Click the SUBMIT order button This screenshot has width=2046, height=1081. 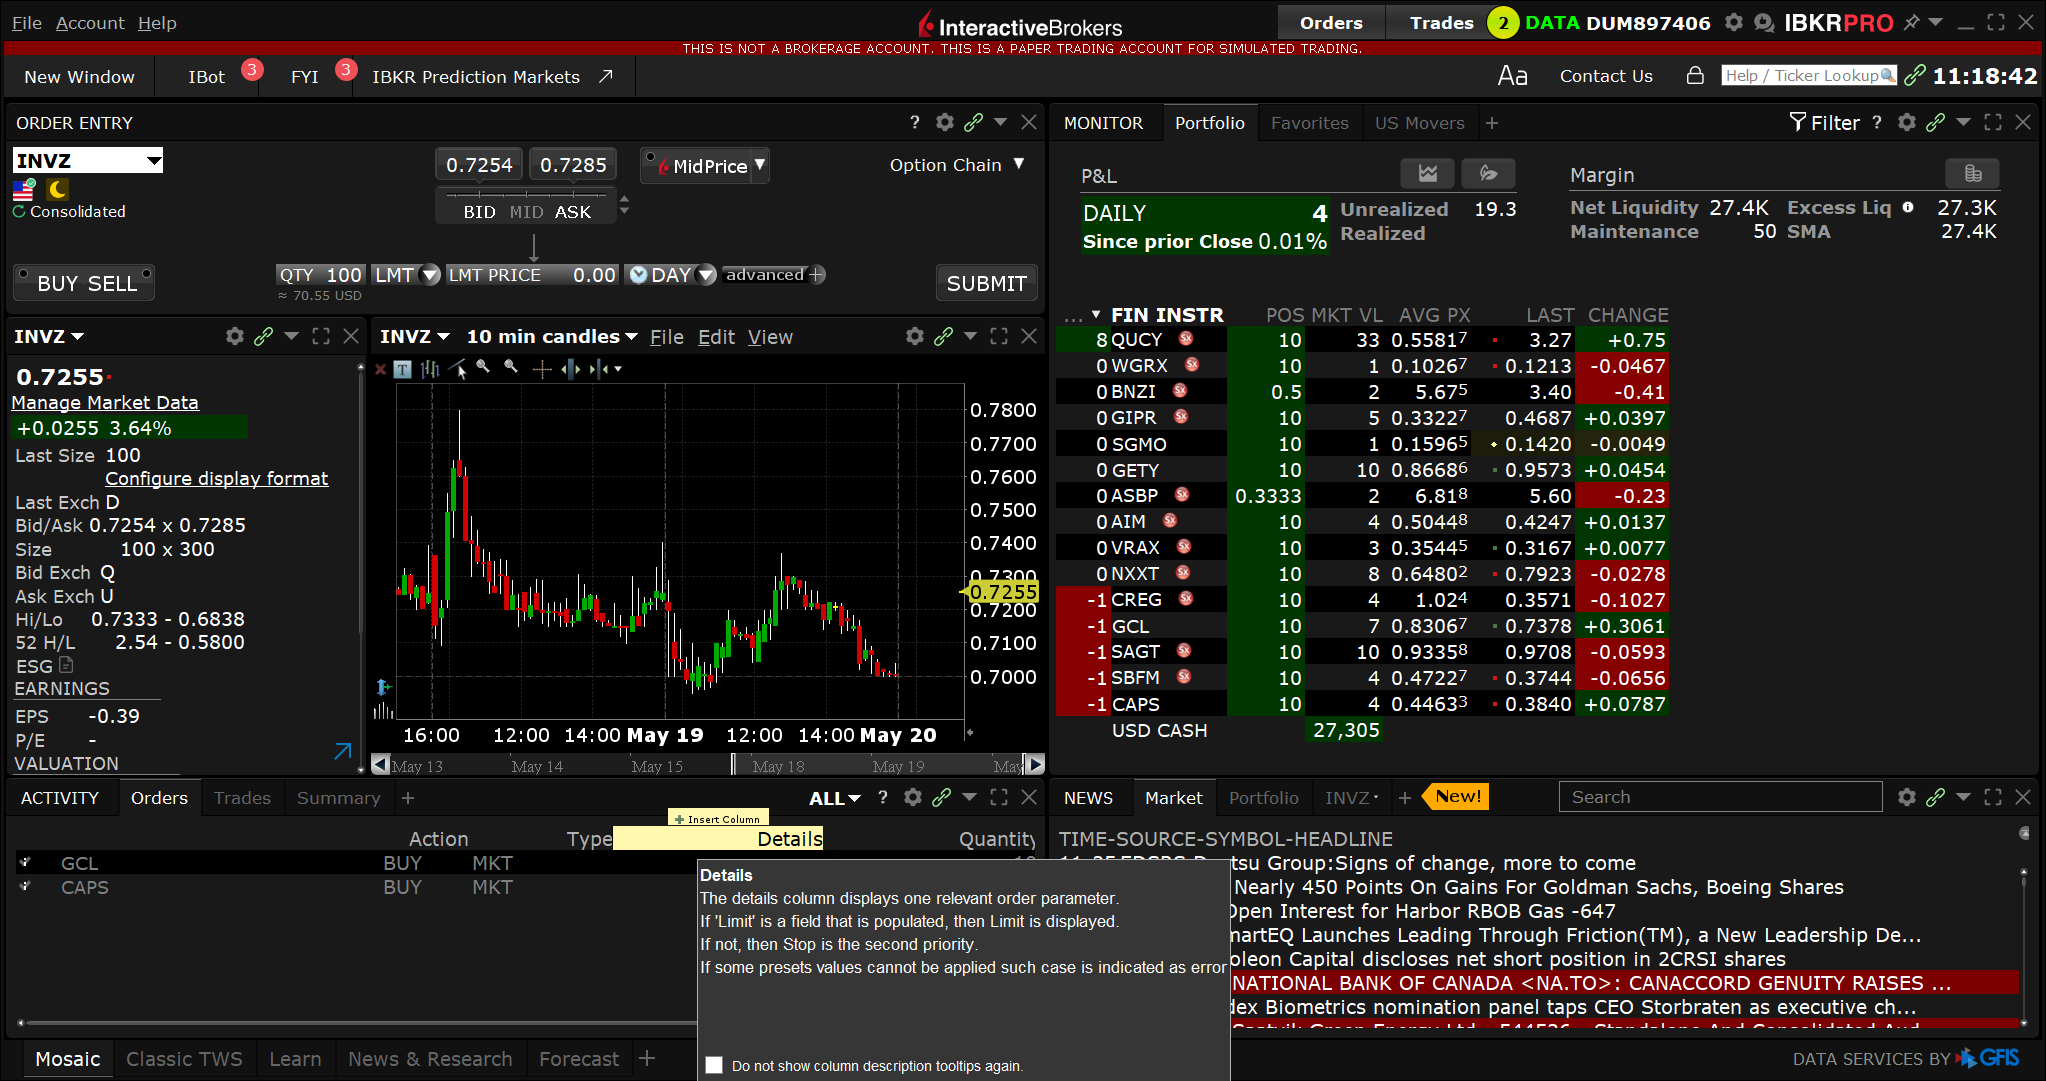tap(986, 284)
